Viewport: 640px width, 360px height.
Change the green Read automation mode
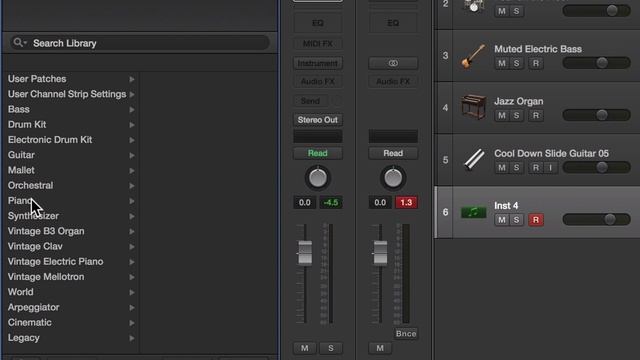click(318, 153)
